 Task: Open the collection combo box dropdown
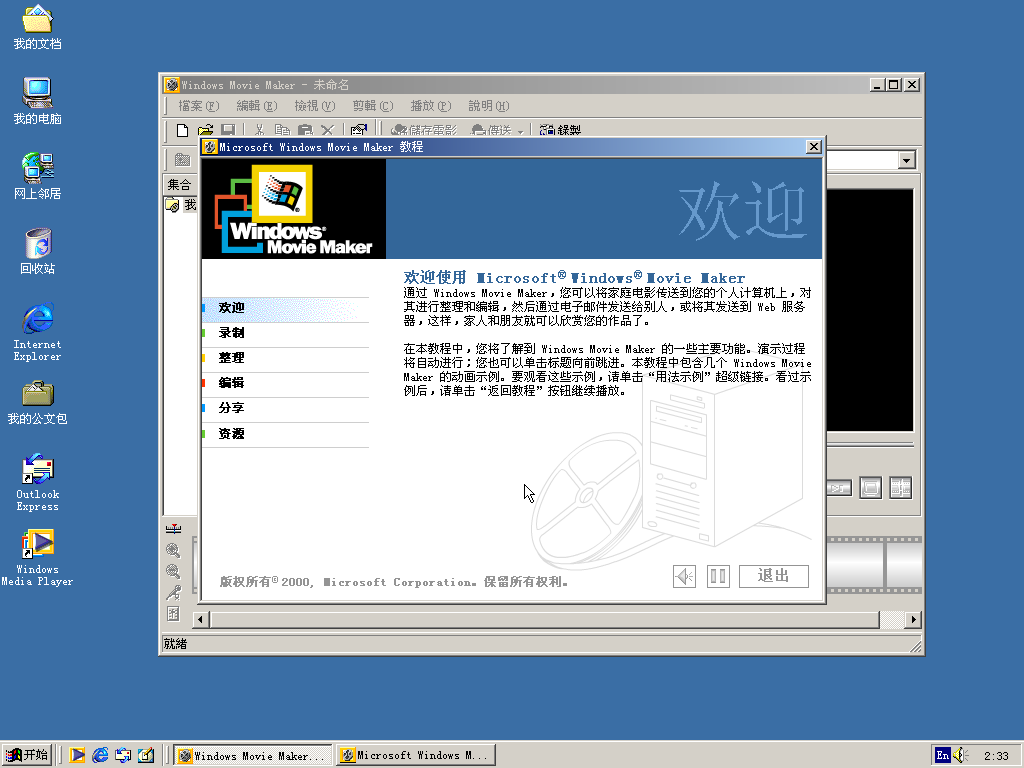click(x=906, y=160)
